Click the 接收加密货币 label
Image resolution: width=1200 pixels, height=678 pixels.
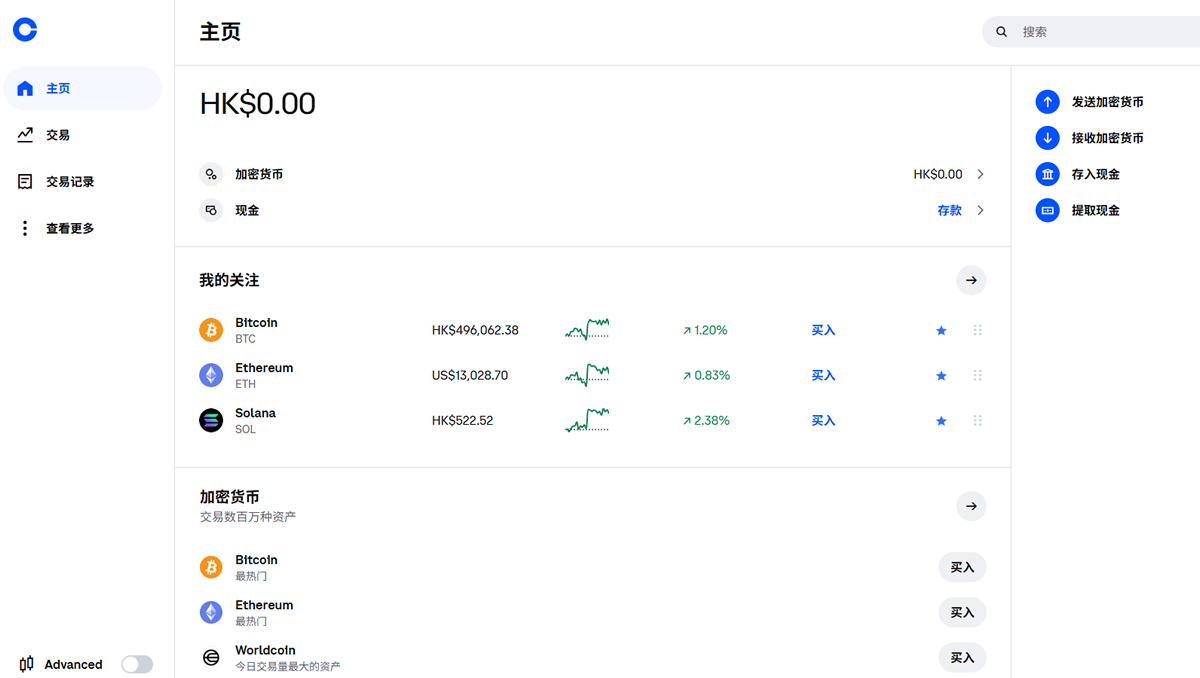[1107, 138]
